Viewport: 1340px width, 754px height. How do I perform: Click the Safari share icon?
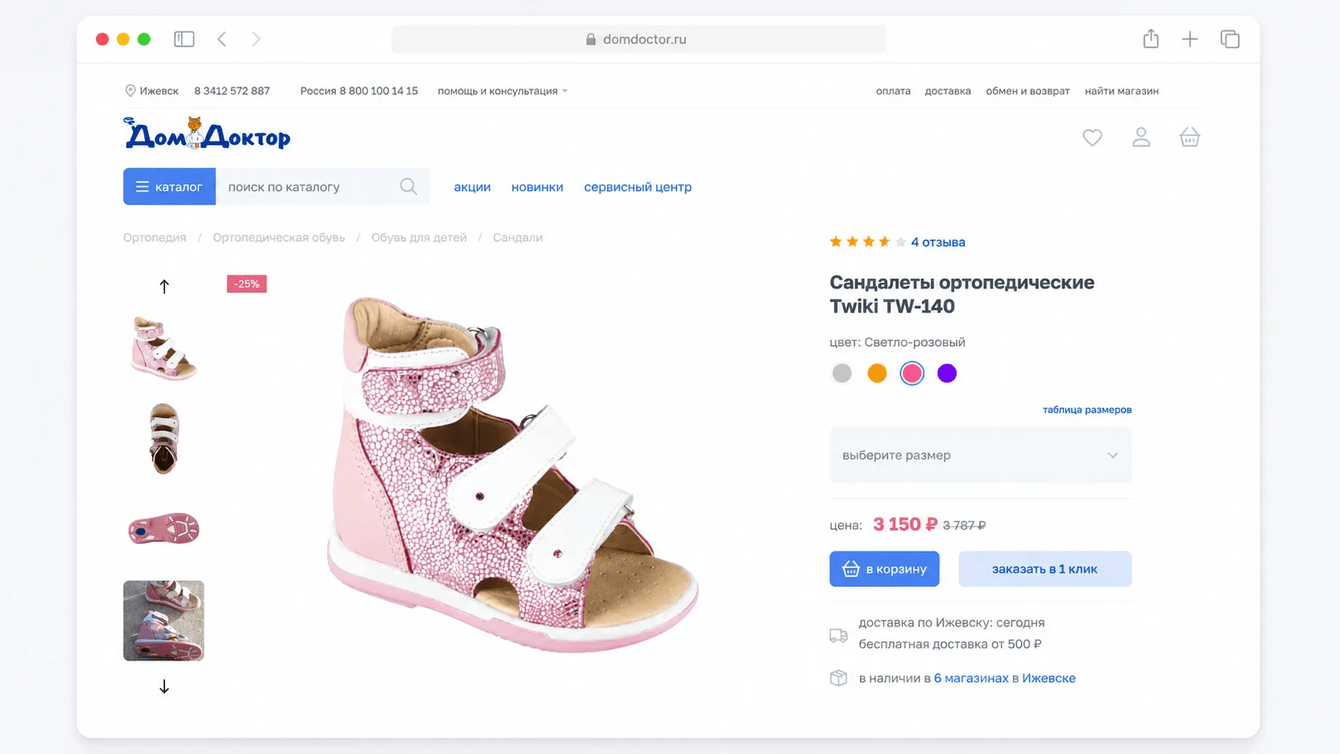[x=1151, y=39]
